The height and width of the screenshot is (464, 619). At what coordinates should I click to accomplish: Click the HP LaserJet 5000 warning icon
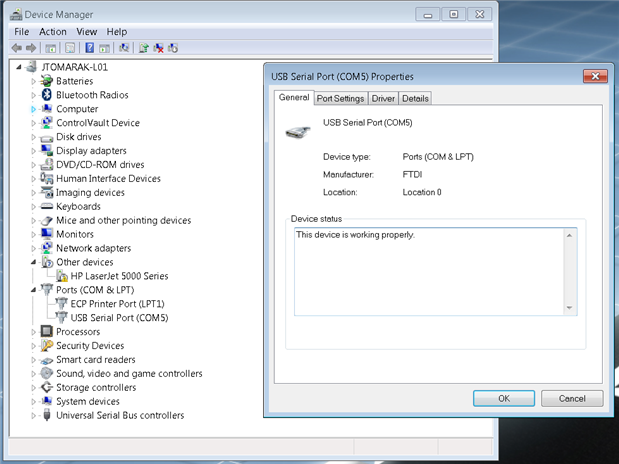(x=62, y=276)
